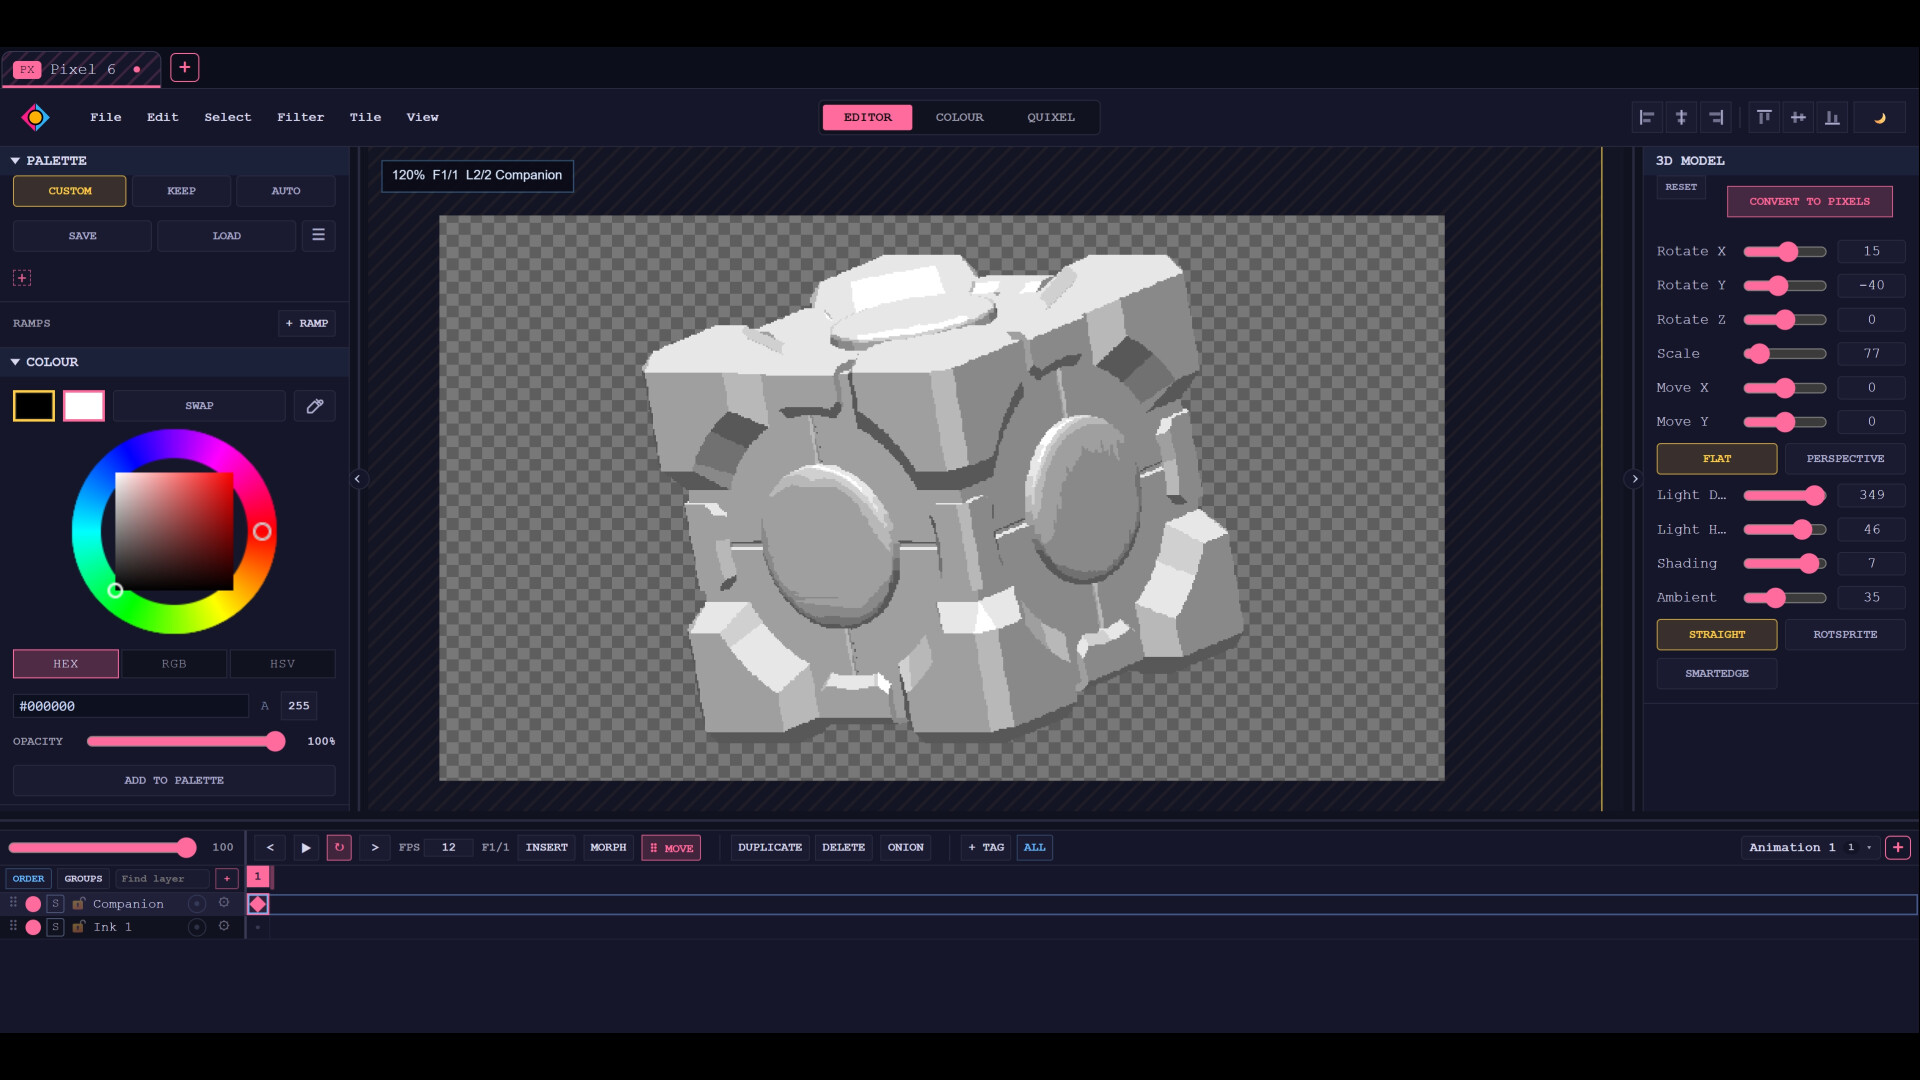
Task: Click RESET in 3D Model panel
Action: click(x=1681, y=187)
